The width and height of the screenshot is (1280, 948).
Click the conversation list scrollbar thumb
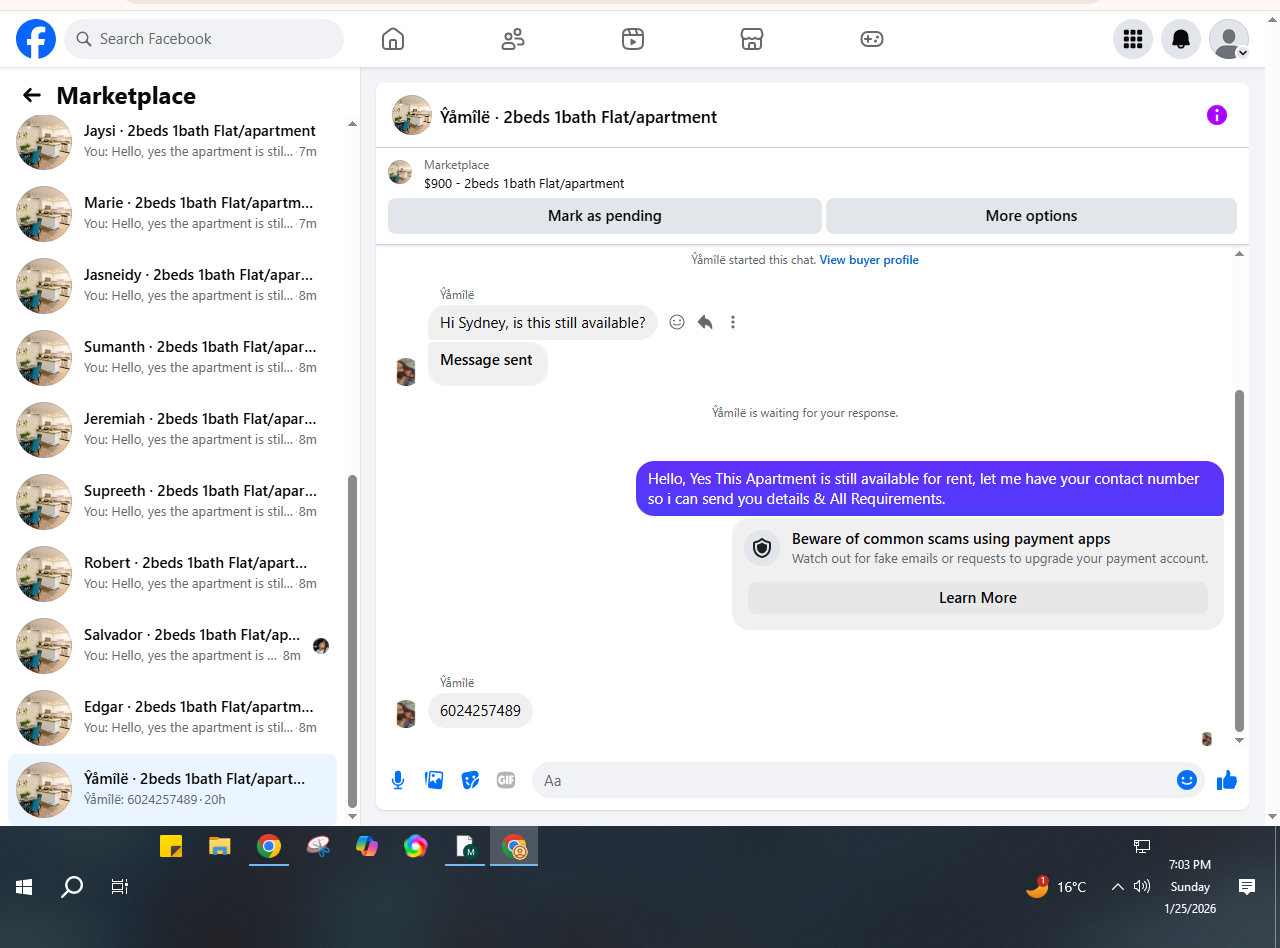click(352, 640)
